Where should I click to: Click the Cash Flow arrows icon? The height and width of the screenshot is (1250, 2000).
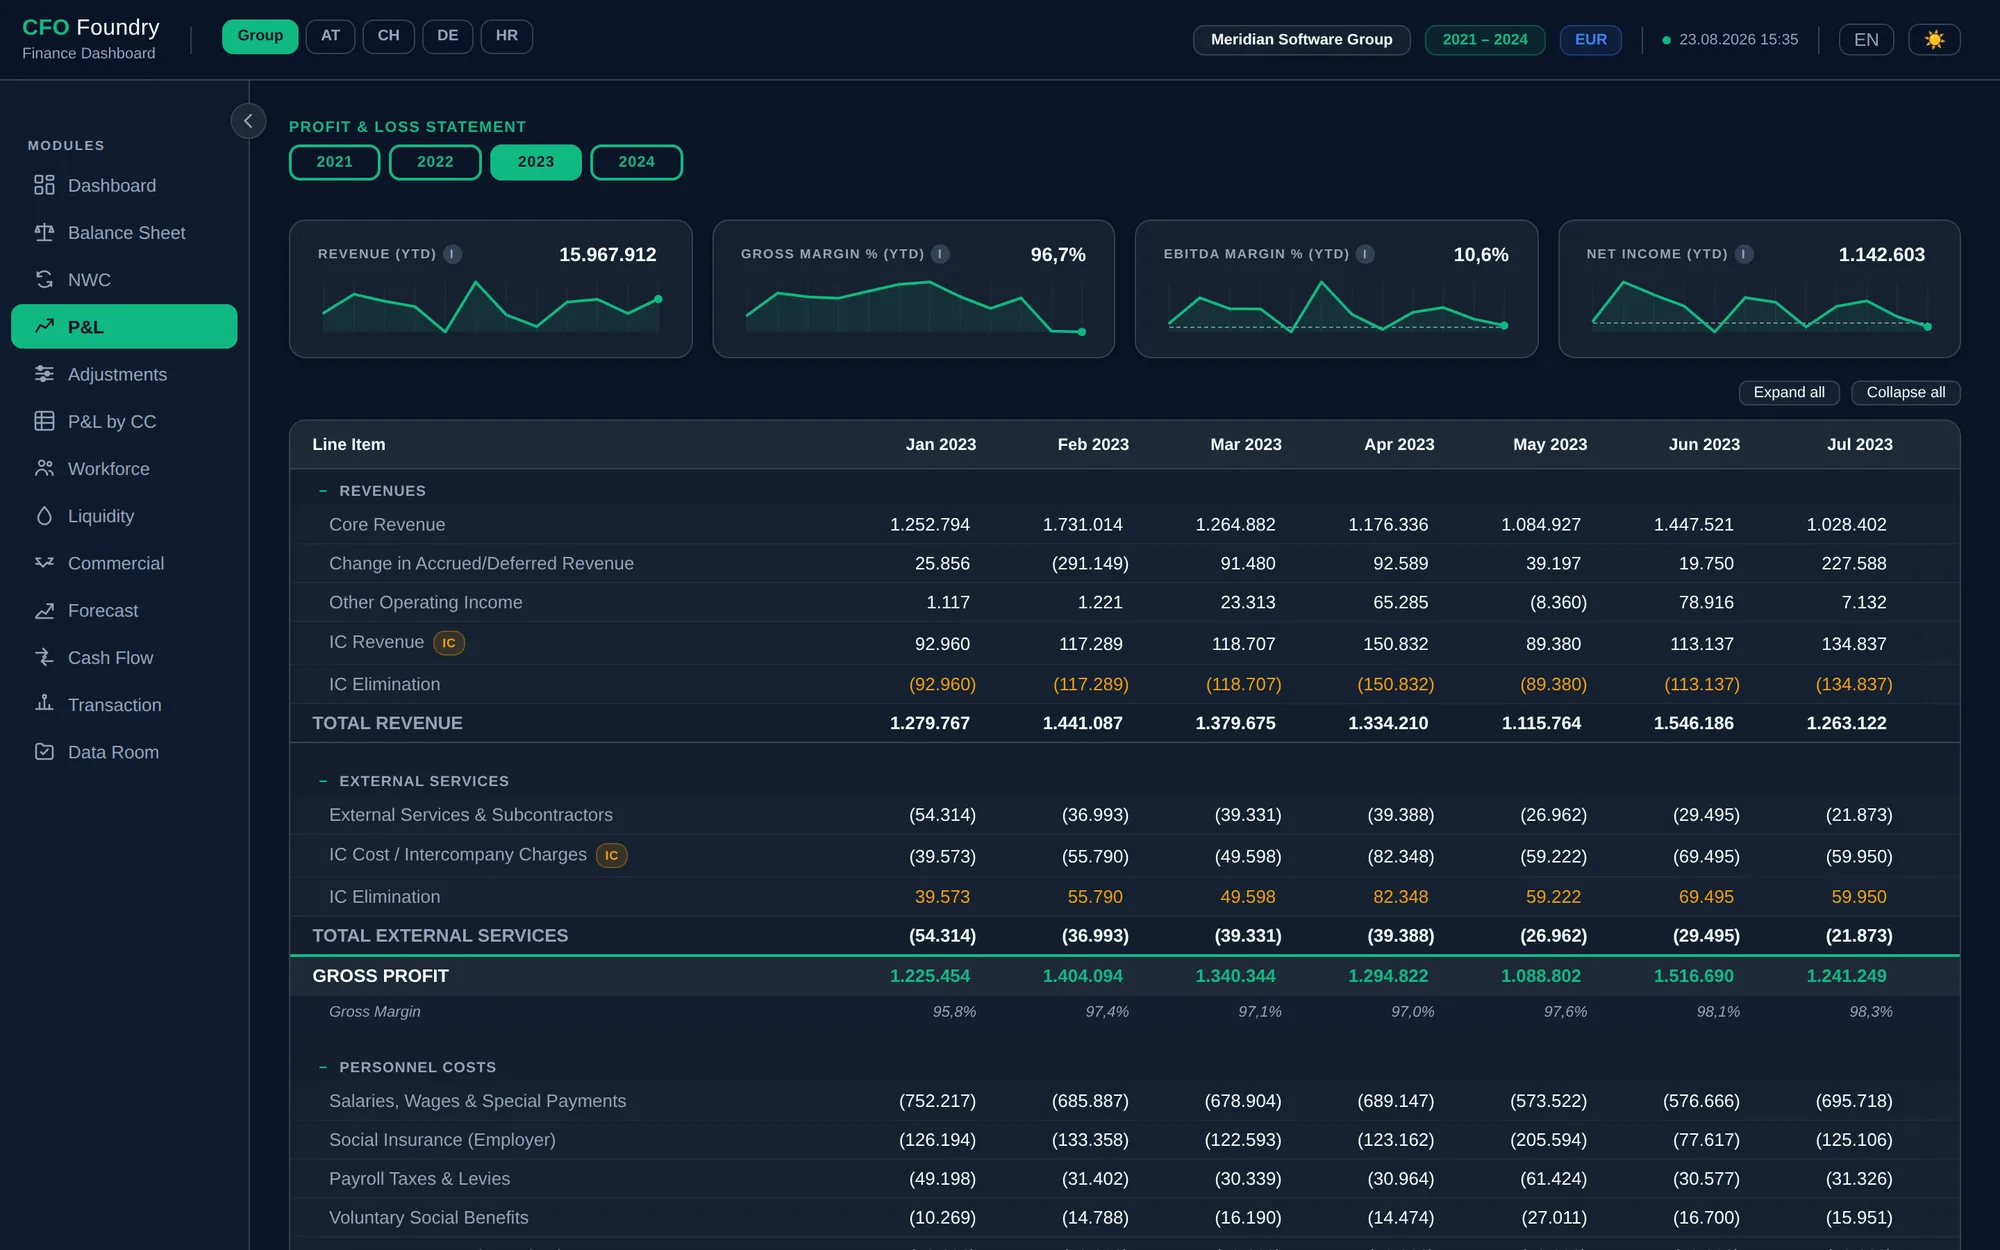(x=44, y=657)
